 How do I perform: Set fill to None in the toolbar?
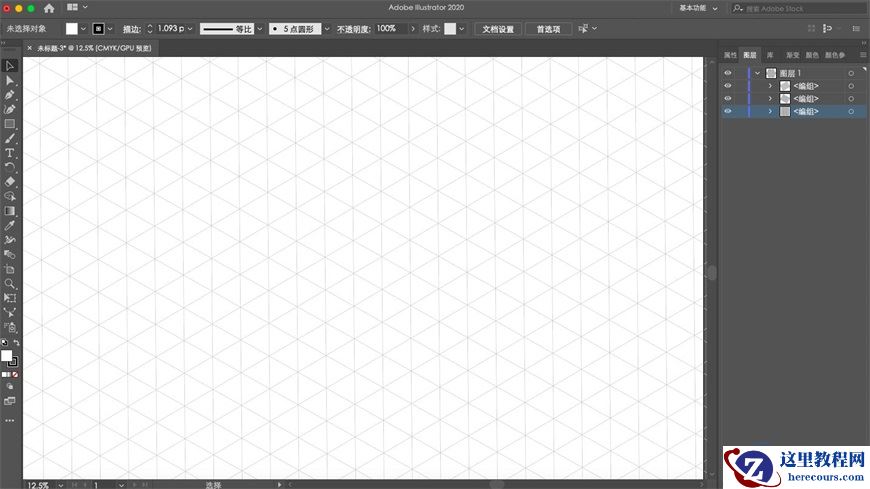(x=15, y=375)
